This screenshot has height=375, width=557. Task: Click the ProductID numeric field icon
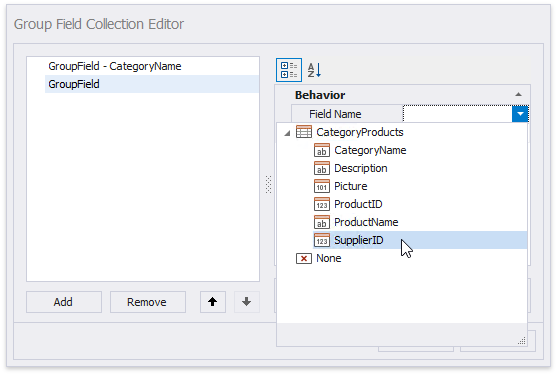(321, 204)
